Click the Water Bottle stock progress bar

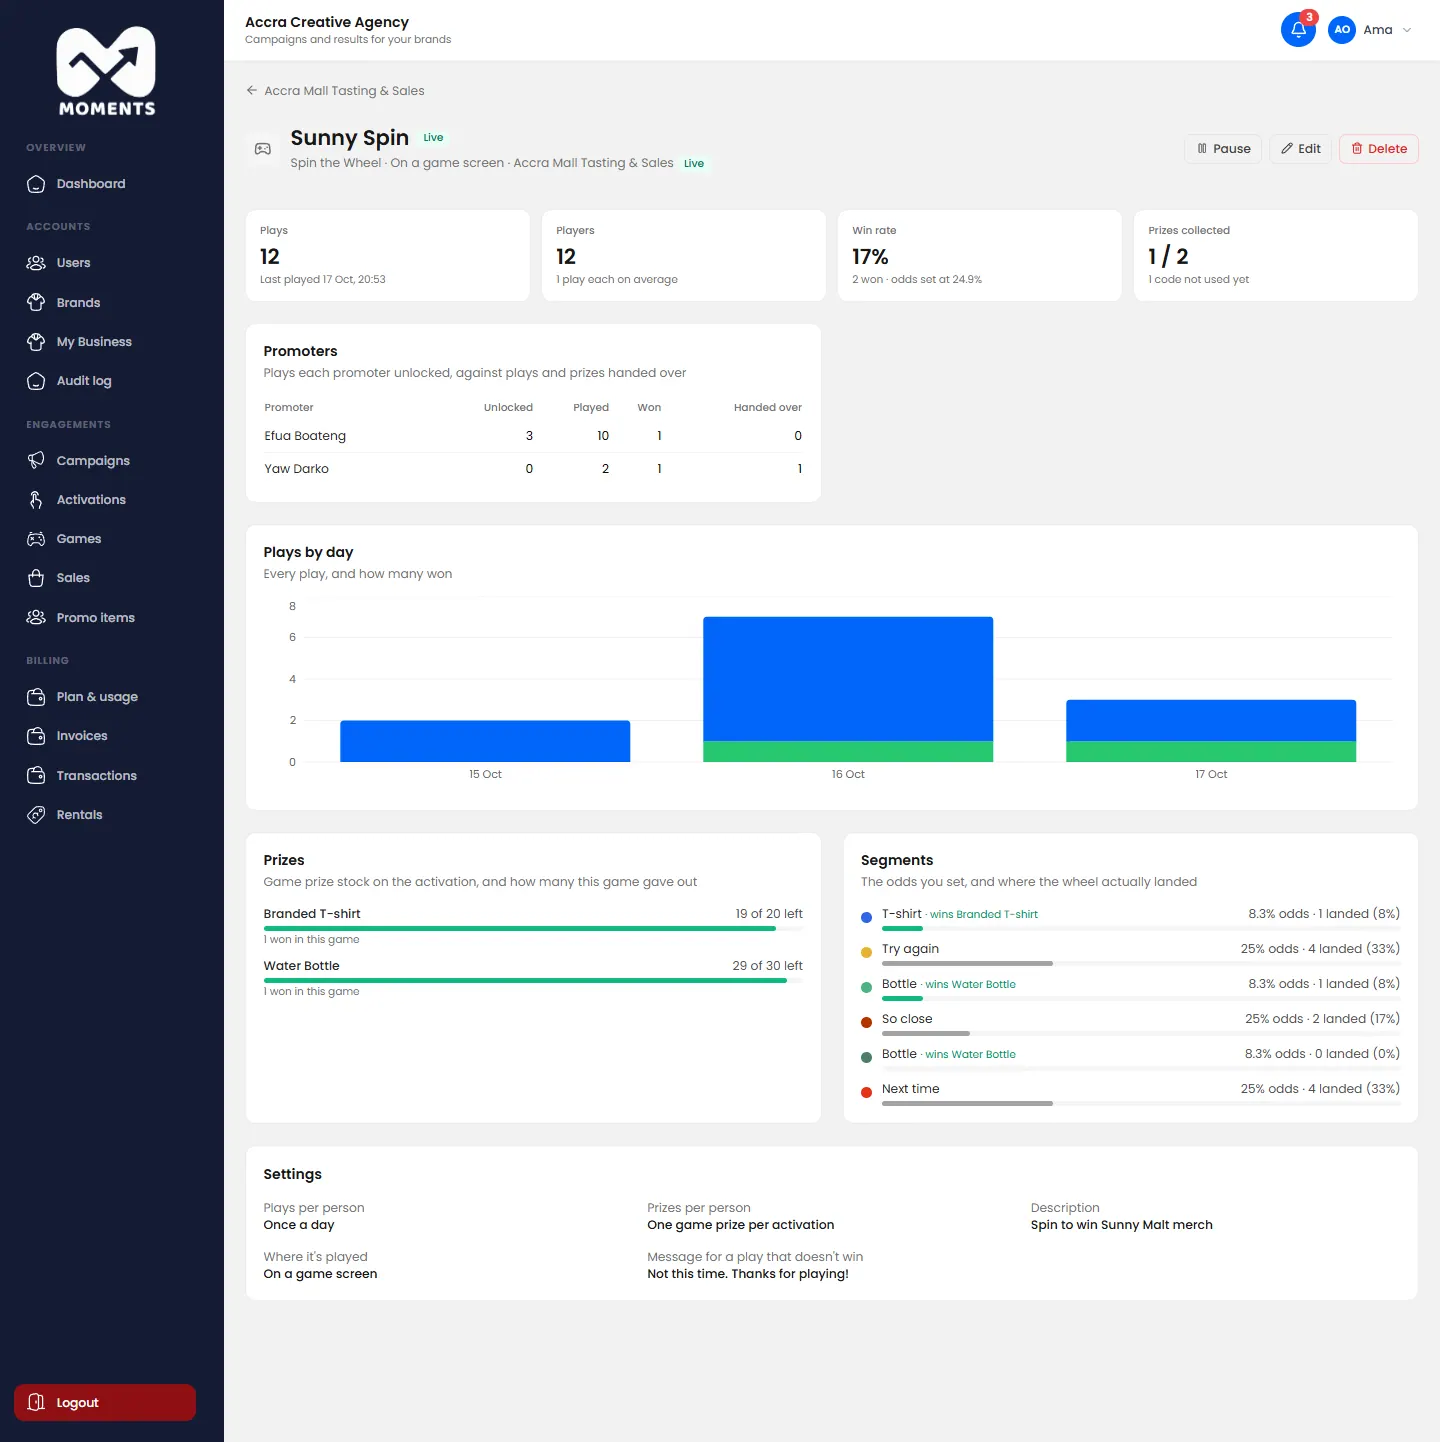pos(533,981)
